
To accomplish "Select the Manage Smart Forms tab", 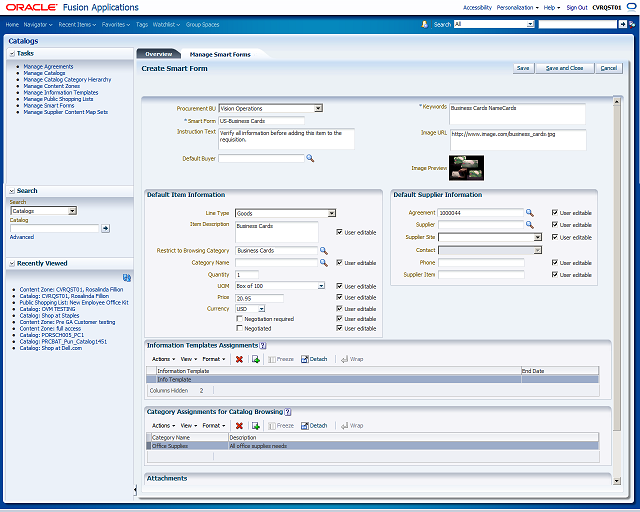I will coord(220,54).
